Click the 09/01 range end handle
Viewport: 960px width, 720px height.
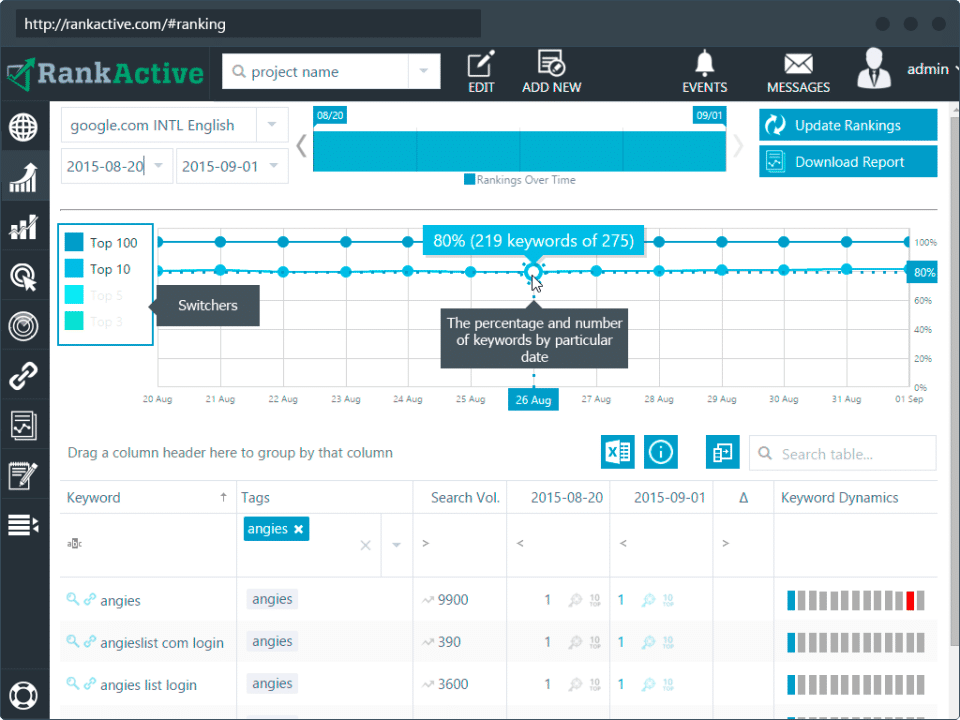point(709,115)
